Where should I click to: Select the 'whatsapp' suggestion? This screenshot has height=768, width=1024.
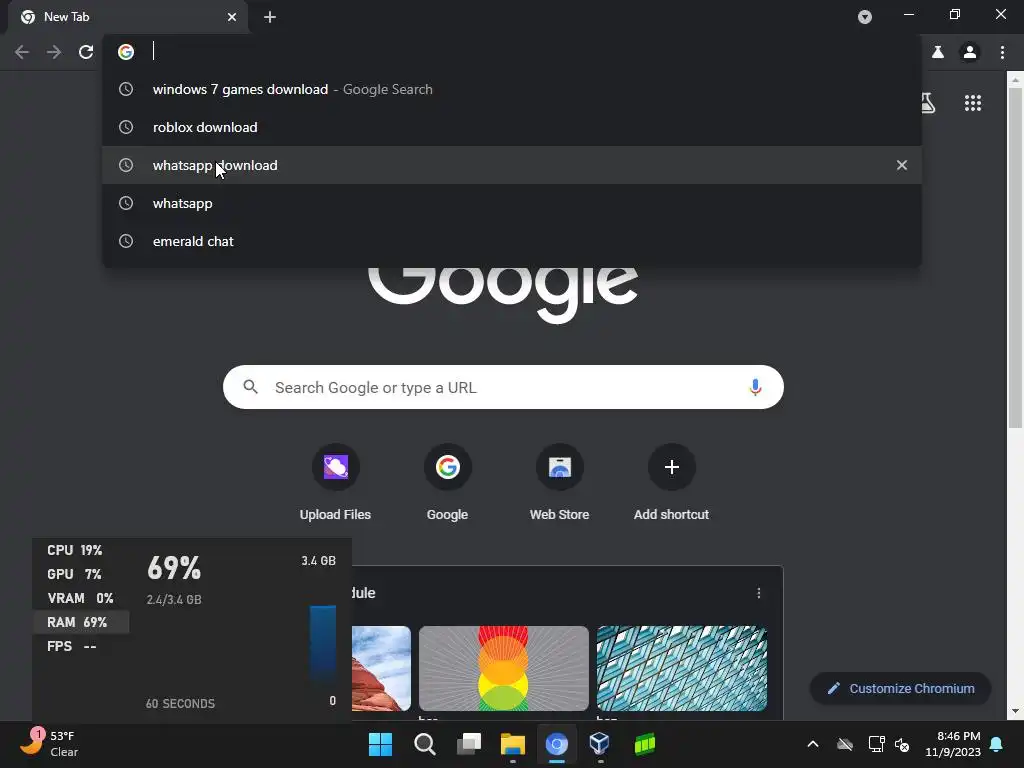(512, 203)
